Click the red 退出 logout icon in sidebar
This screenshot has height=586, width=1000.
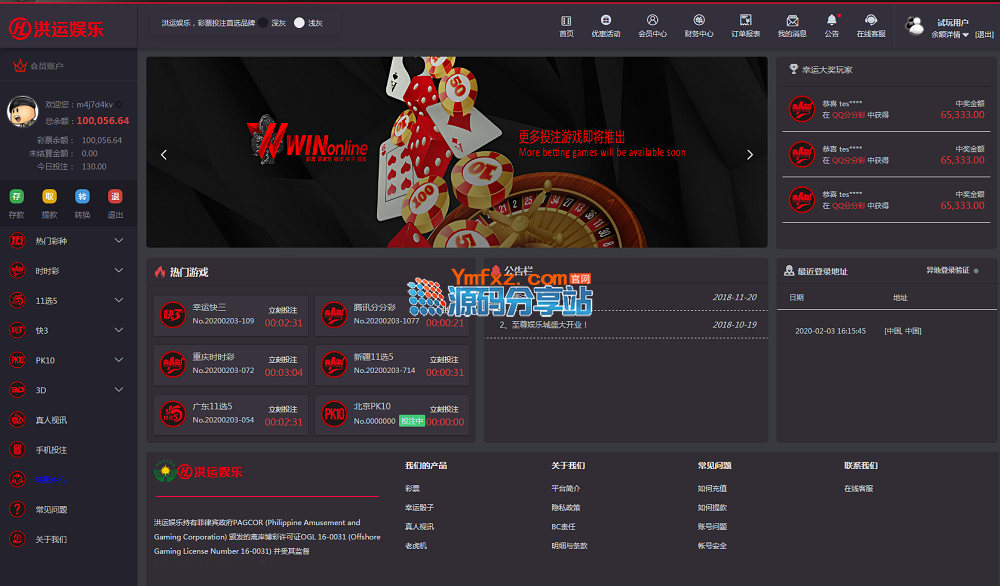click(115, 196)
